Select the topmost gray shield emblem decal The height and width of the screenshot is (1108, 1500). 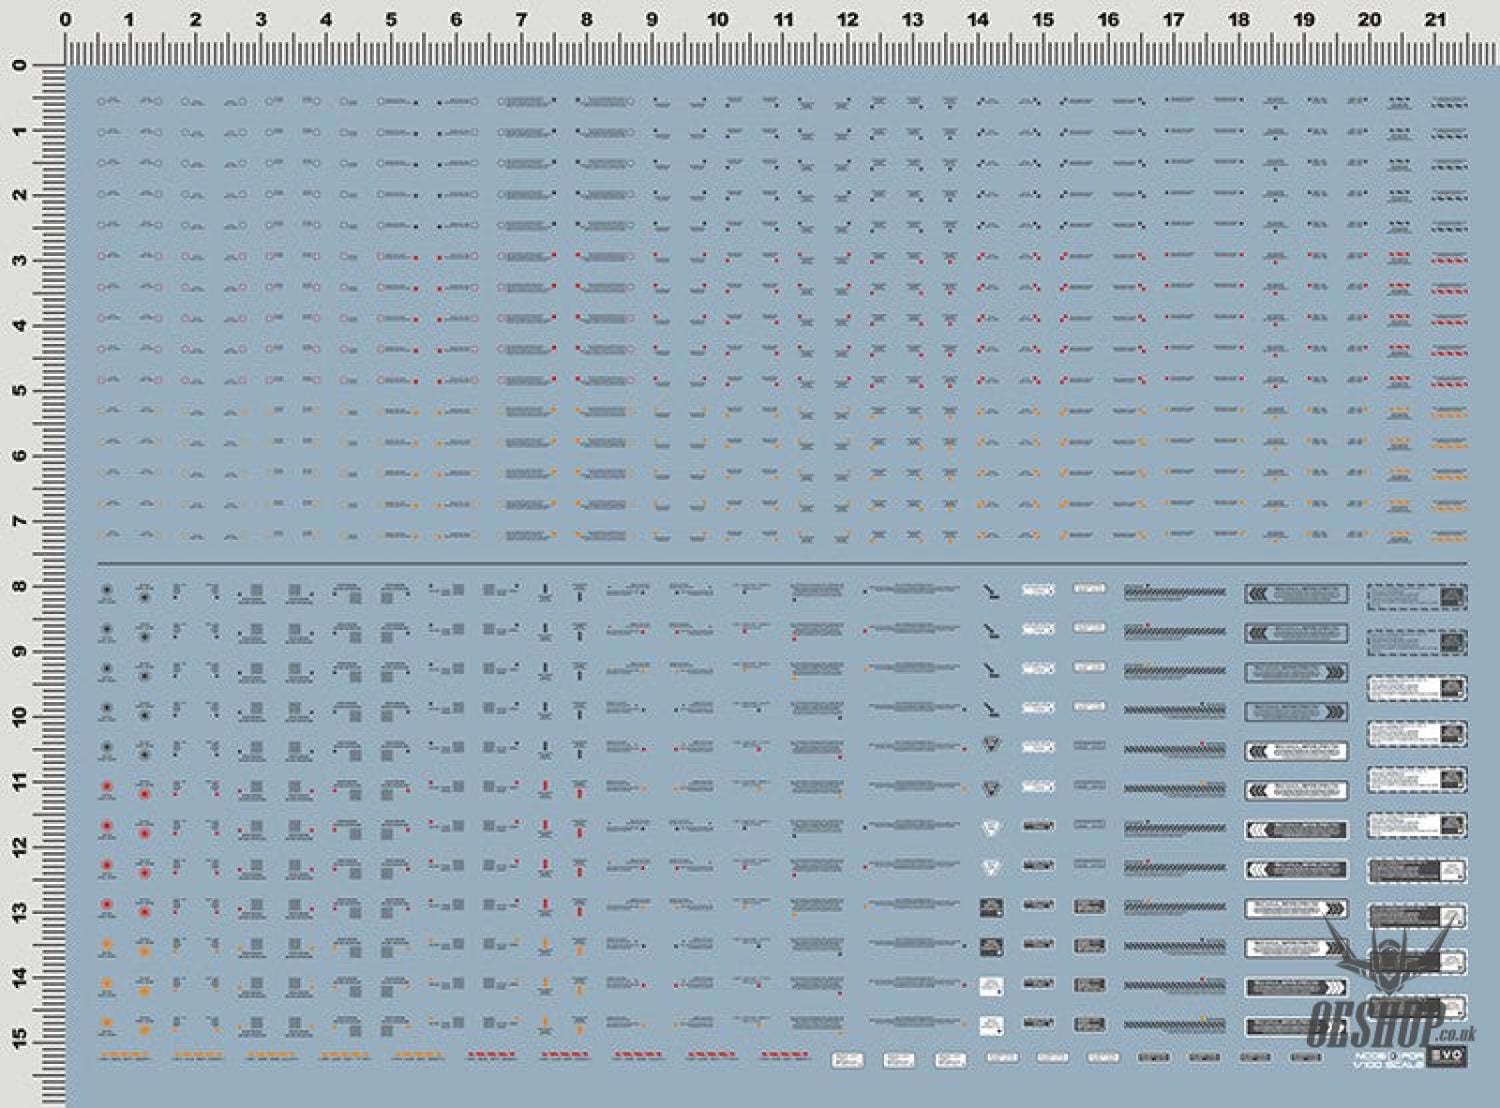(991, 745)
